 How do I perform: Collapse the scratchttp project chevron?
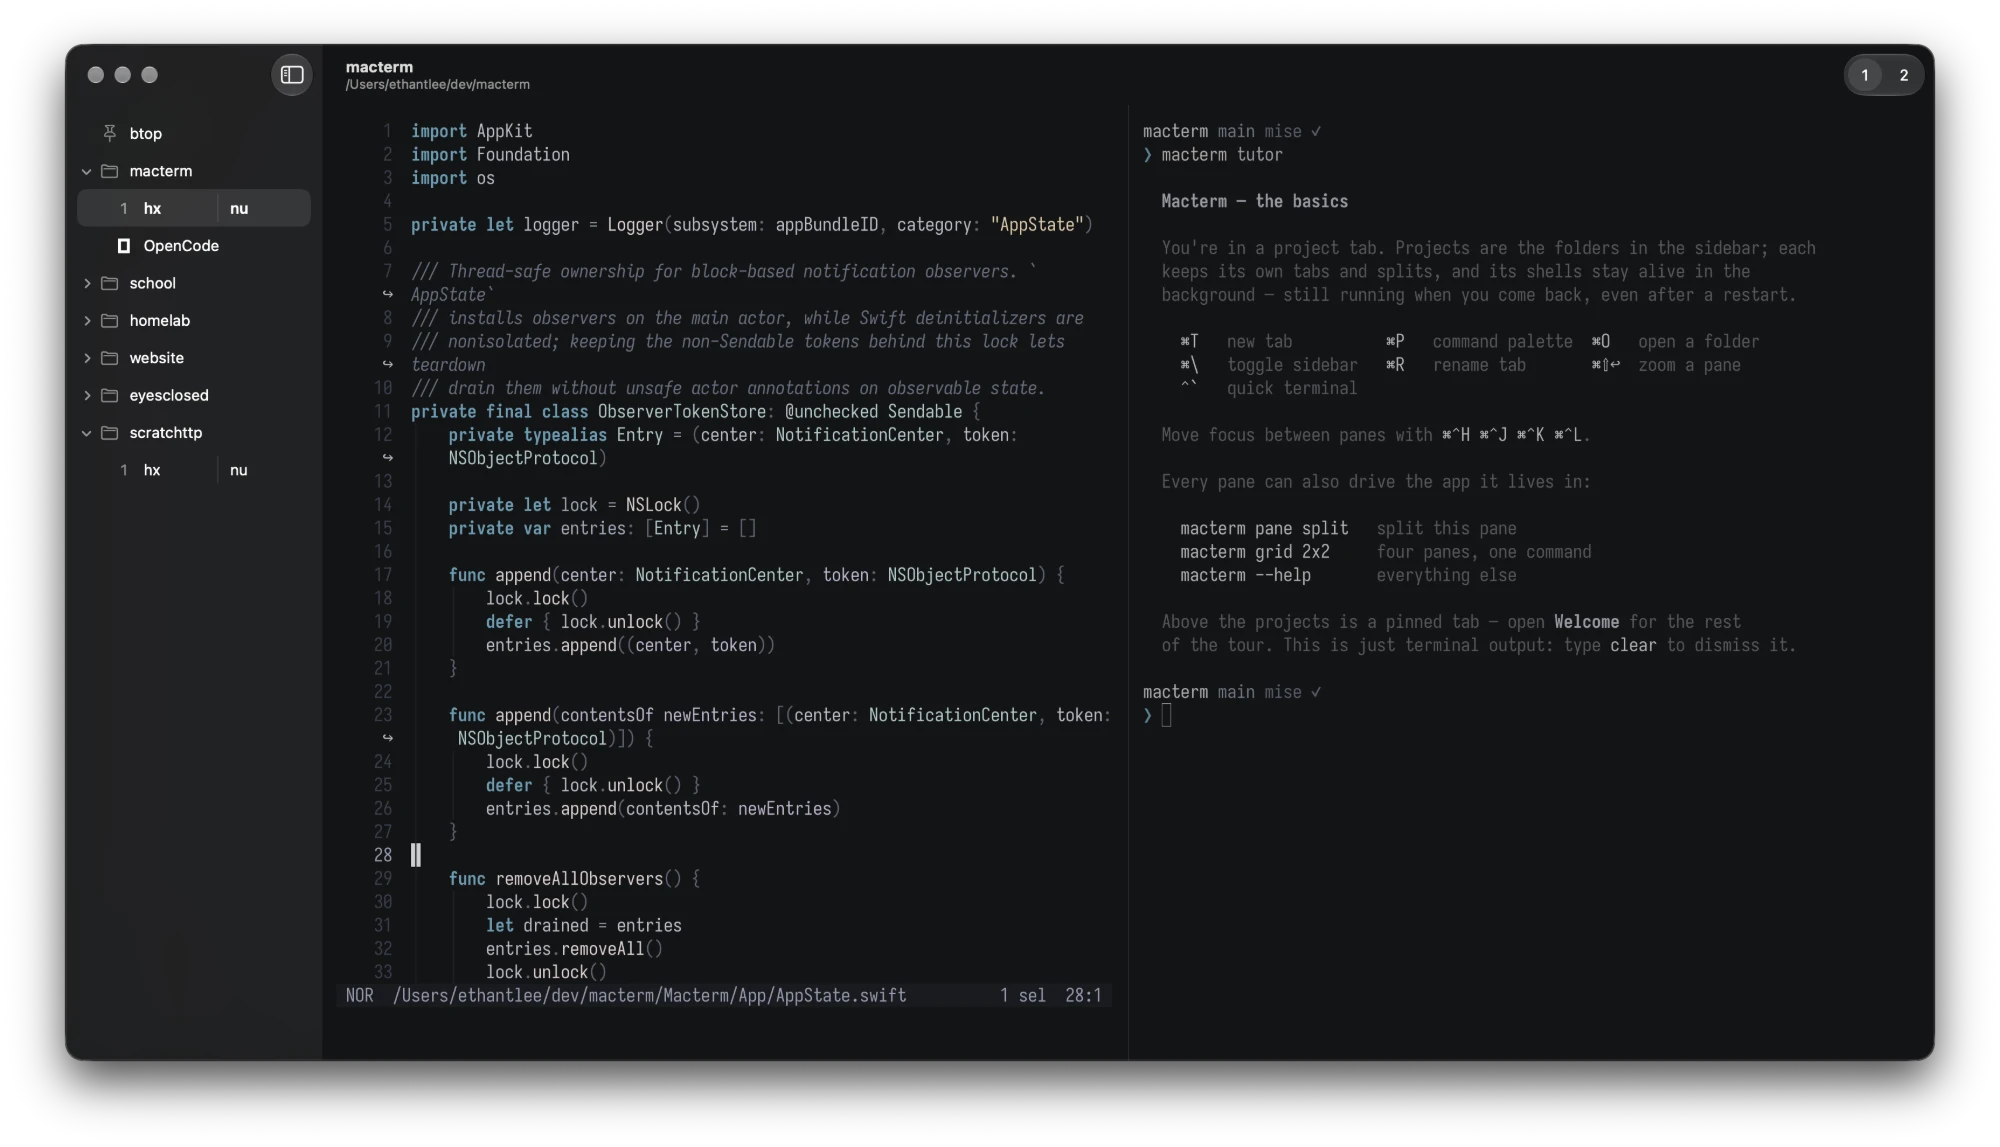click(87, 433)
